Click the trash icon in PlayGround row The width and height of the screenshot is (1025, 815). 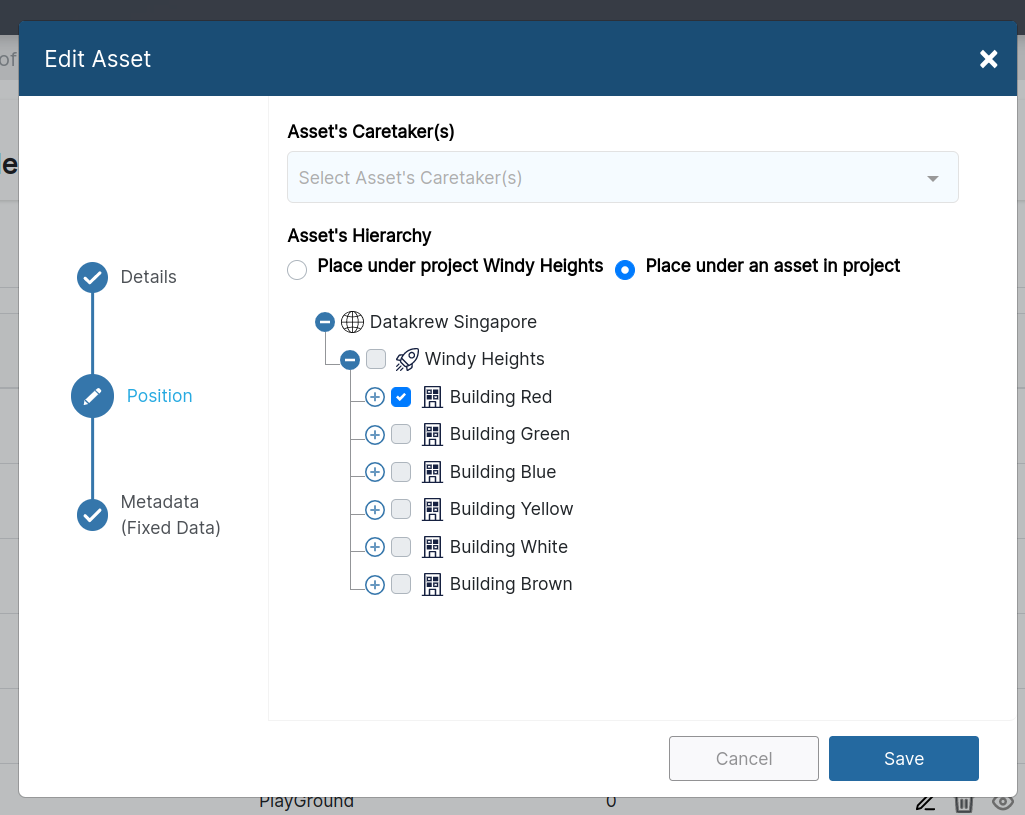coord(964,803)
